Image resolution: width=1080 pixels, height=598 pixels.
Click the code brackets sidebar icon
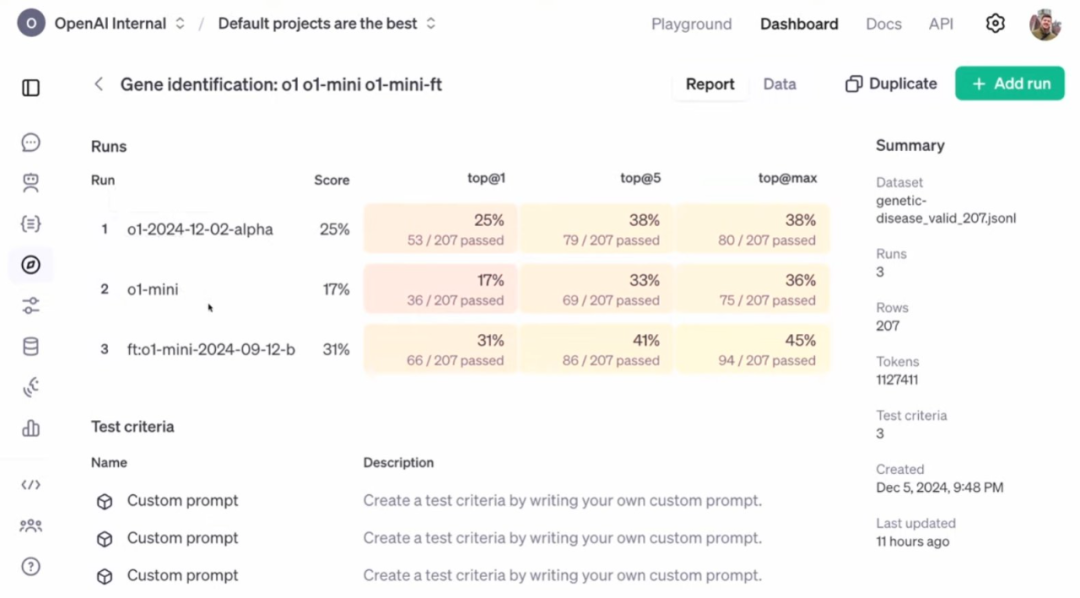[31, 485]
